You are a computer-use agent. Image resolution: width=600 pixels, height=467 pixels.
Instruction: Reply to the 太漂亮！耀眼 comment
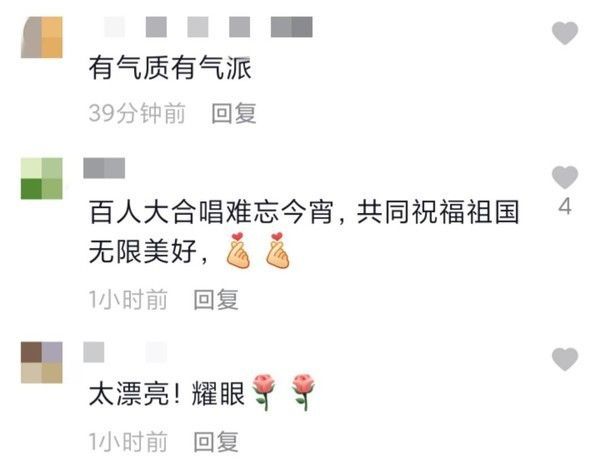point(216,441)
